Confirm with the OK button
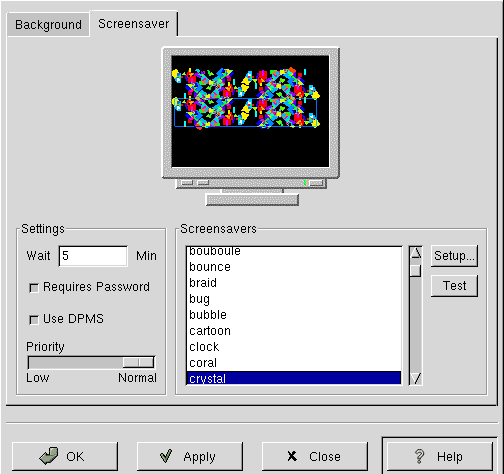The width and height of the screenshot is (504, 474). point(65,456)
